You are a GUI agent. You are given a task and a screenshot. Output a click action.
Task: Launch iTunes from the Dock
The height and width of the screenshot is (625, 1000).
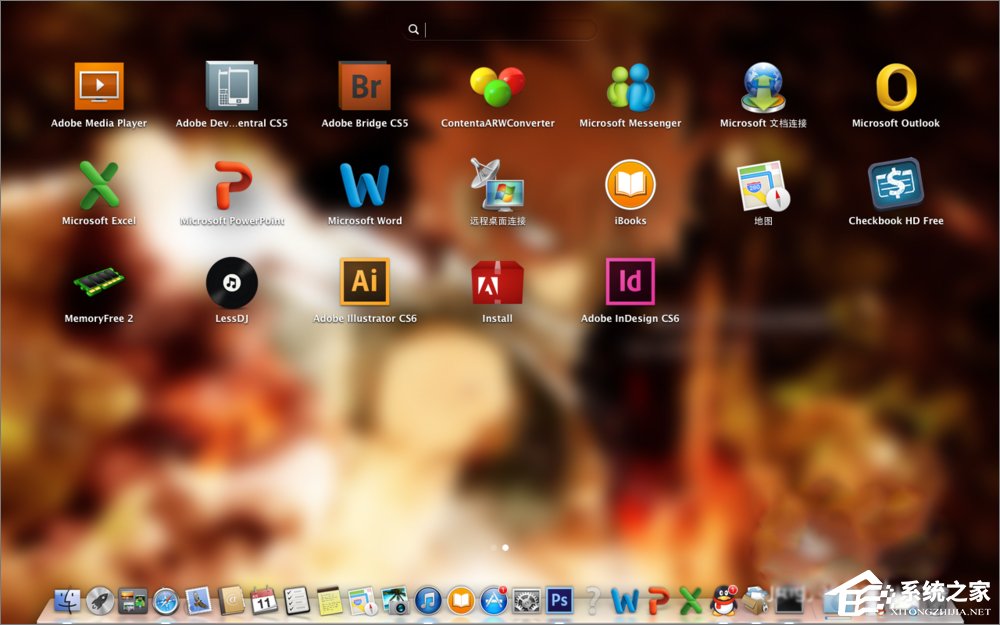(429, 601)
